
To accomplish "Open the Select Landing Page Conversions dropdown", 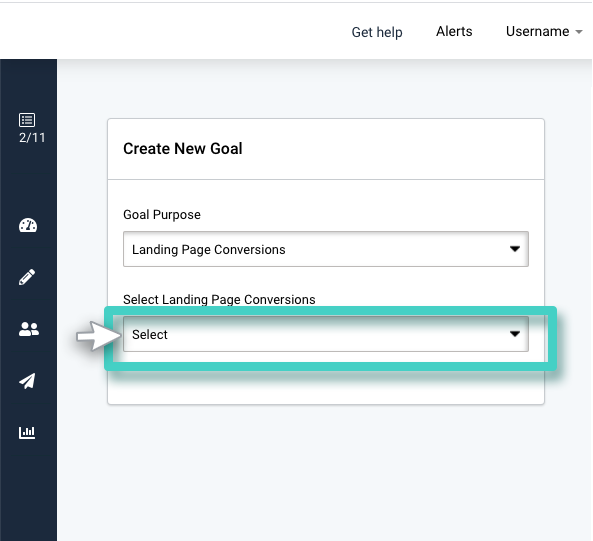I will pos(326,334).
